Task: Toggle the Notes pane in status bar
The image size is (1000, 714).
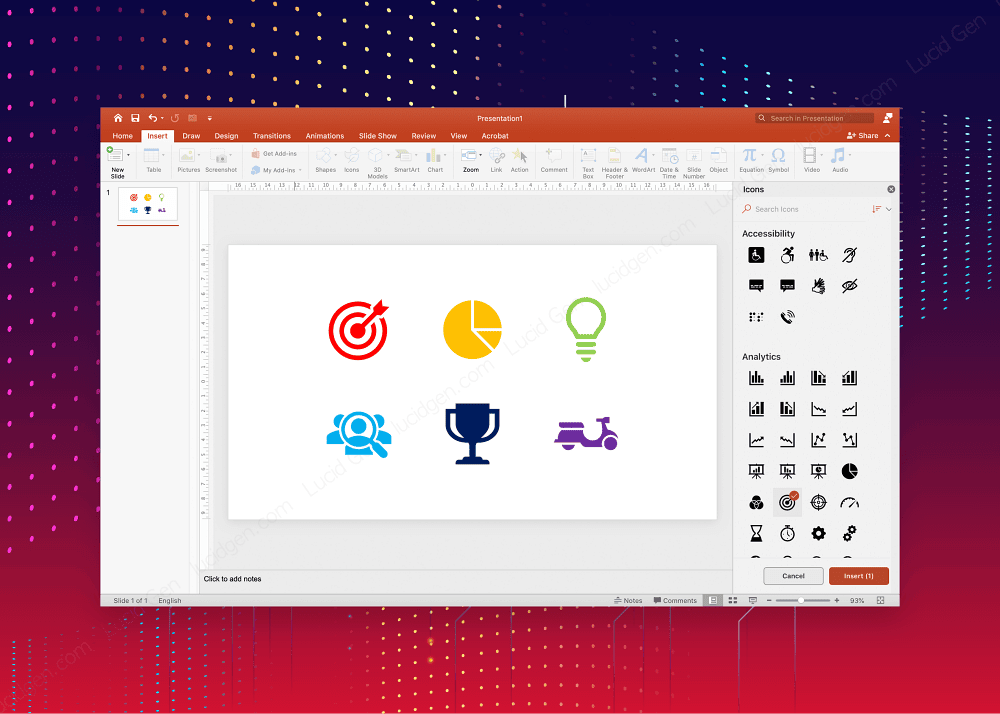Action: pos(628,600)
